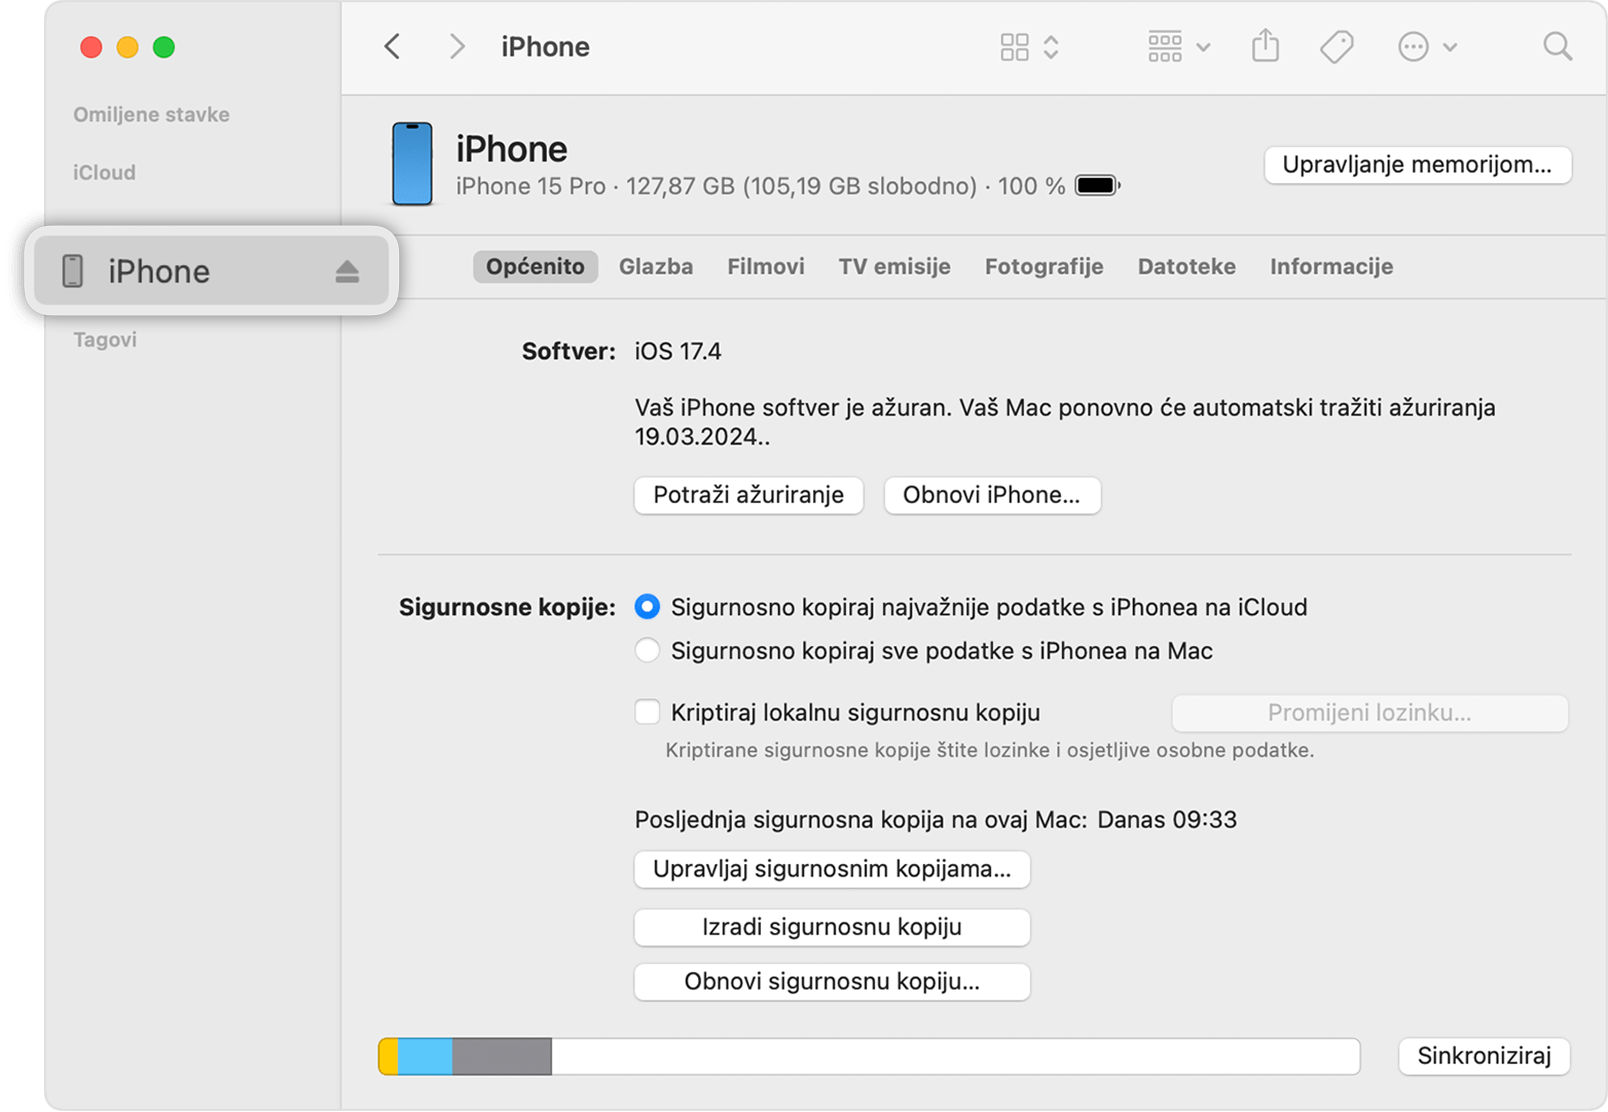Open Upravljaj sigurnosnim kopijama
Screen dimensions: 1608x1112
point(832,869)
